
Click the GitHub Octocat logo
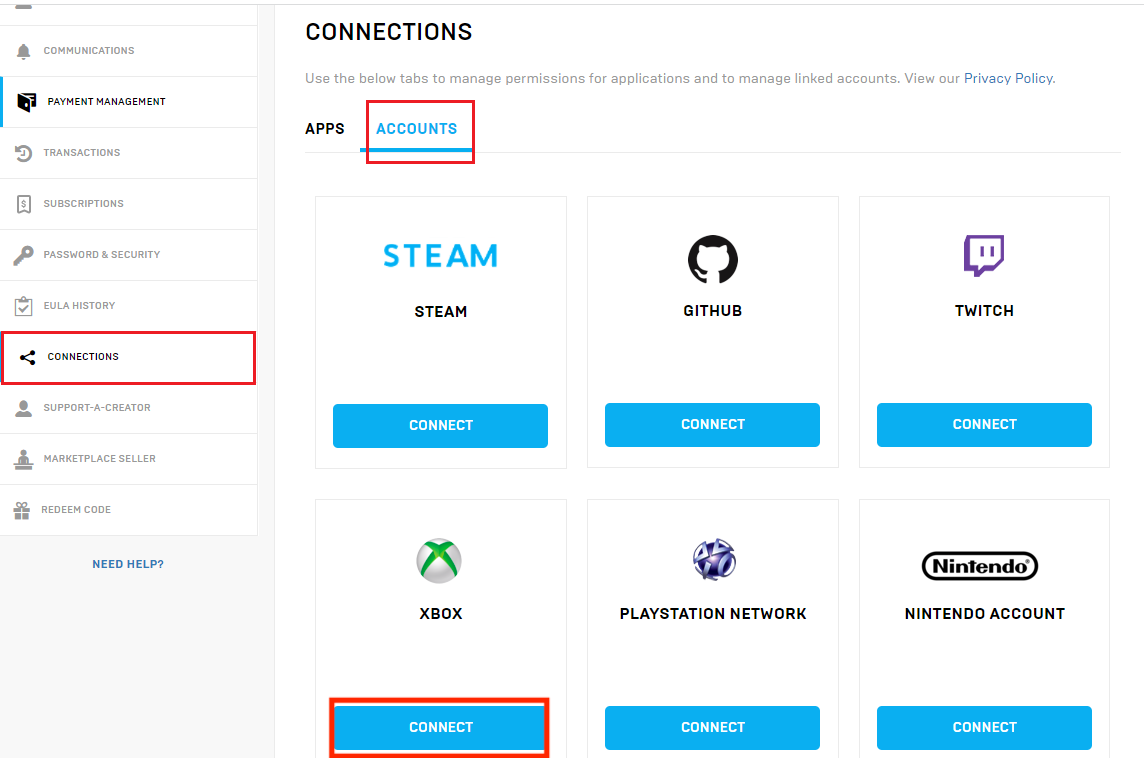[713, 259]
